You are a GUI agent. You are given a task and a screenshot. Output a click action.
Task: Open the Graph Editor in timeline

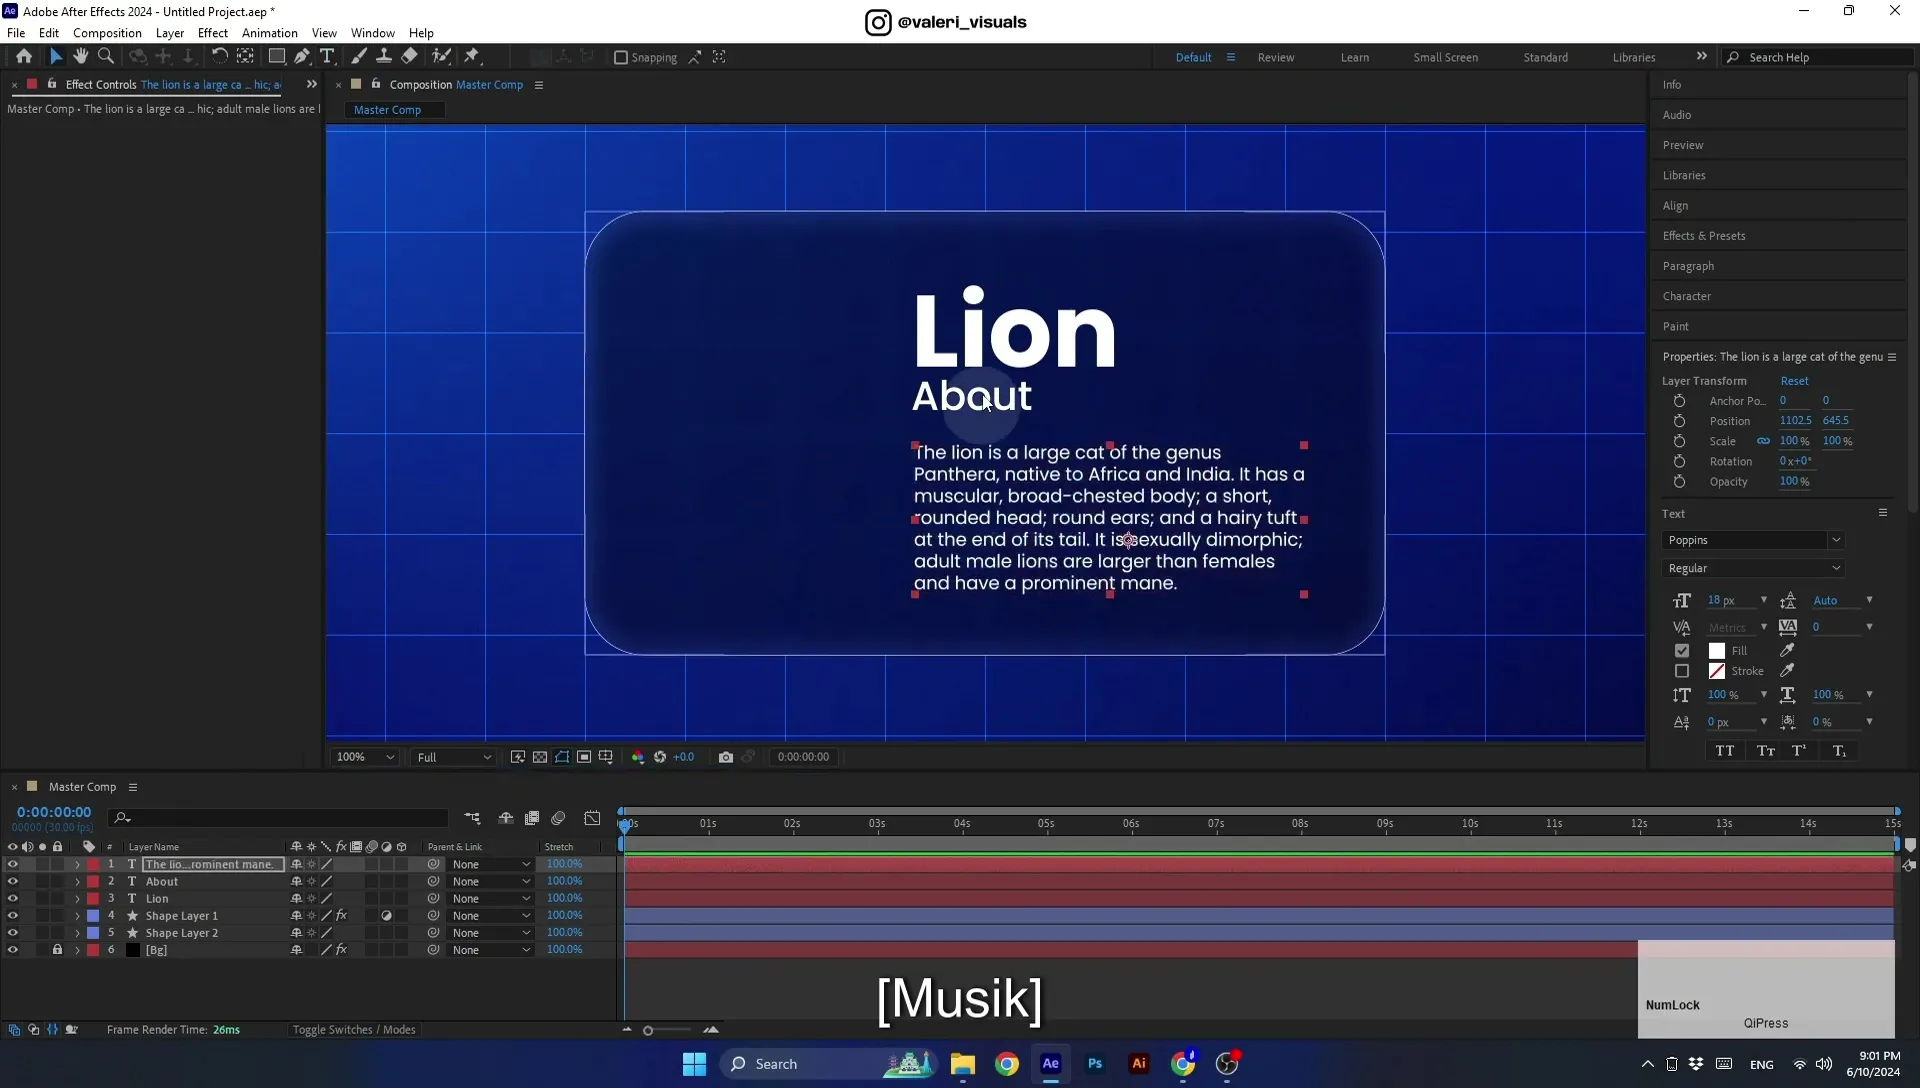(x=592, y=818)
